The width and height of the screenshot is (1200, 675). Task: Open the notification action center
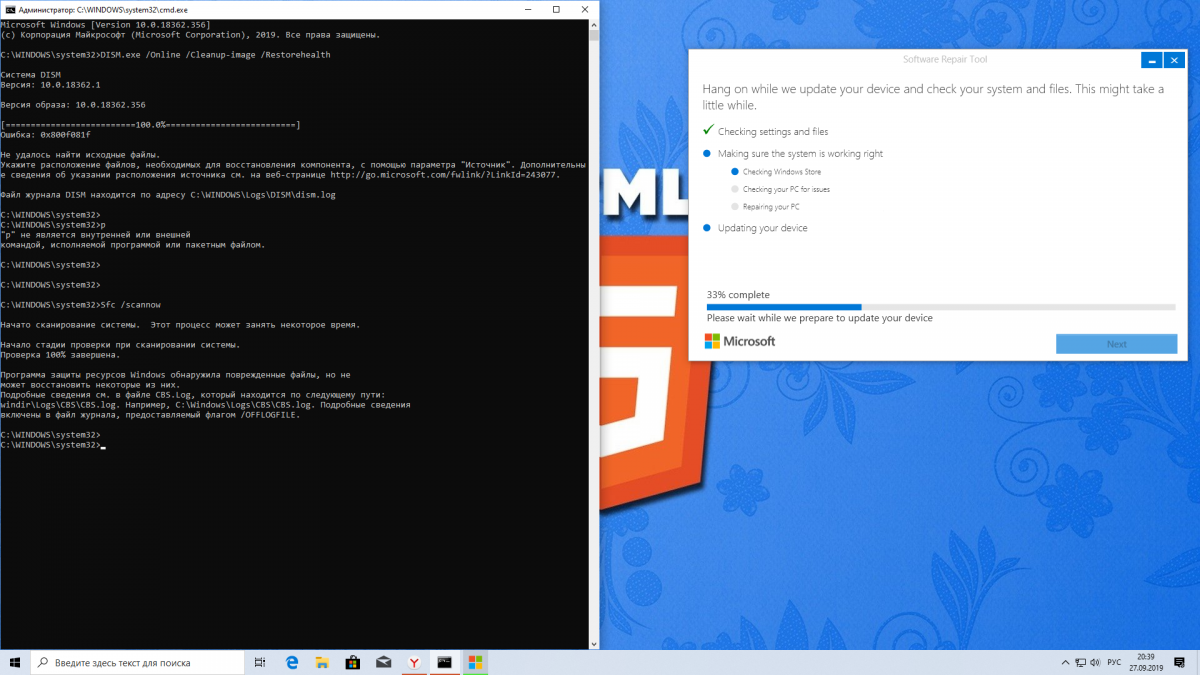tap(1179, 662)
